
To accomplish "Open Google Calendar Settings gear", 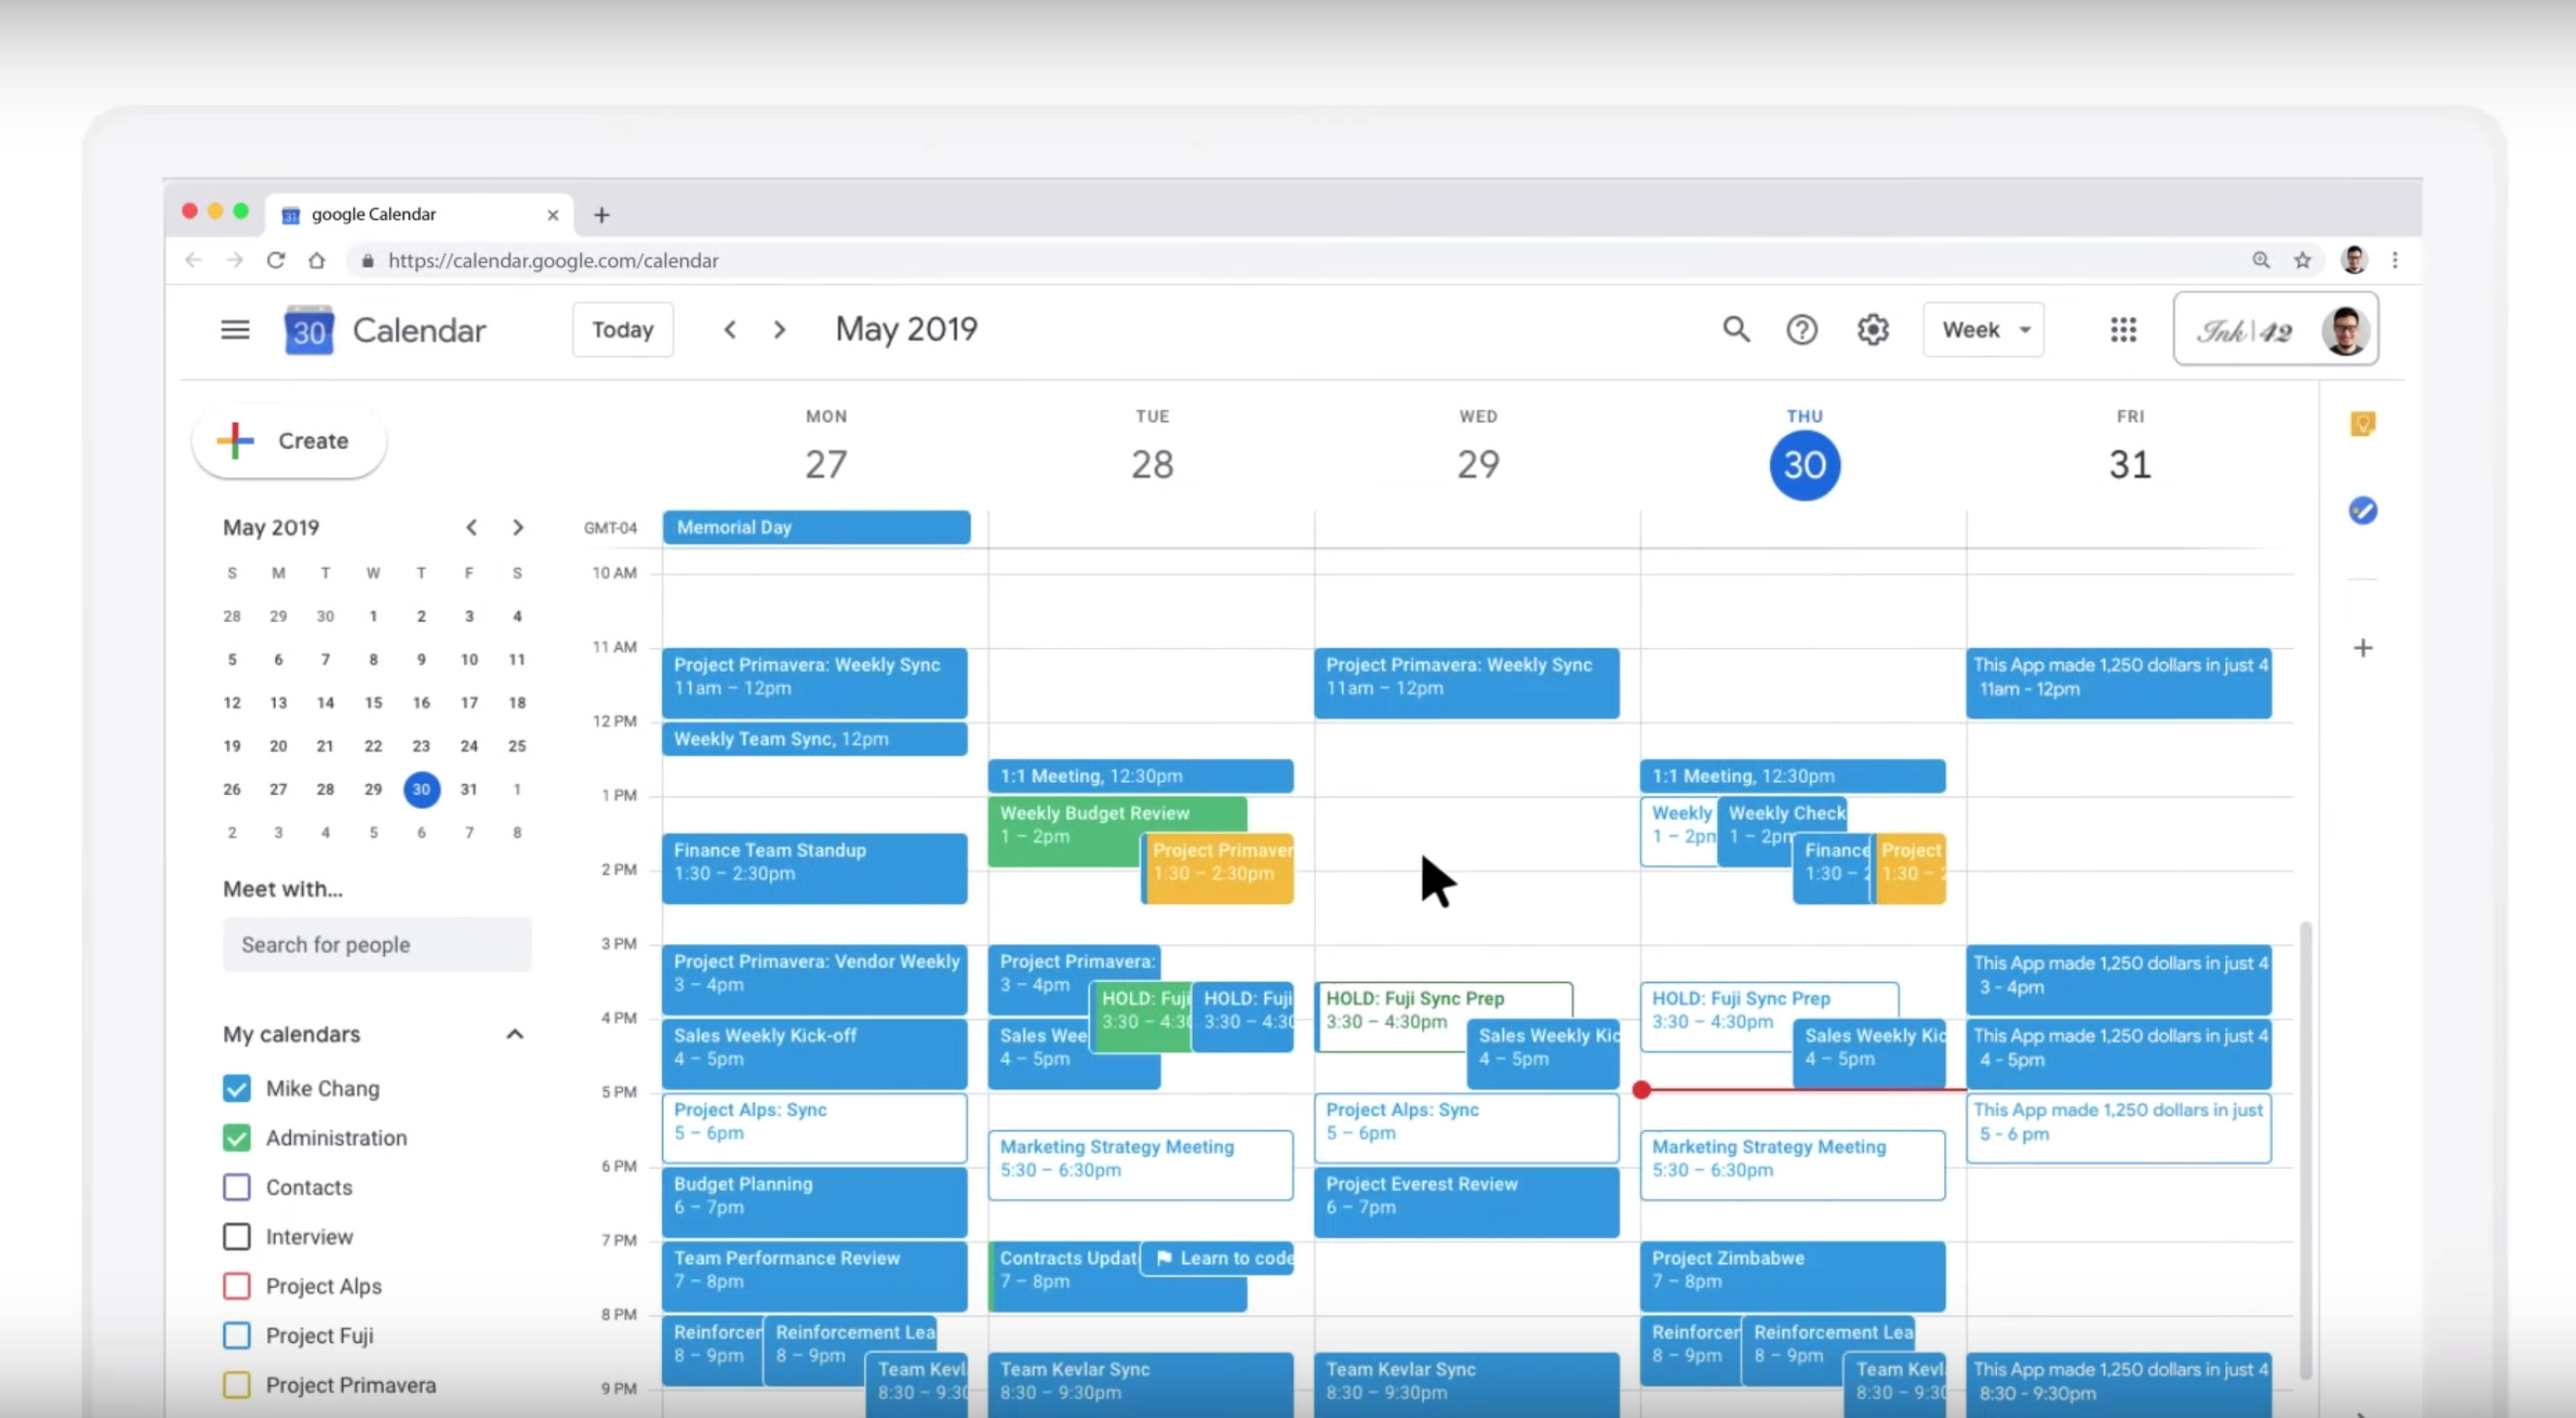I will [1872, 329].
